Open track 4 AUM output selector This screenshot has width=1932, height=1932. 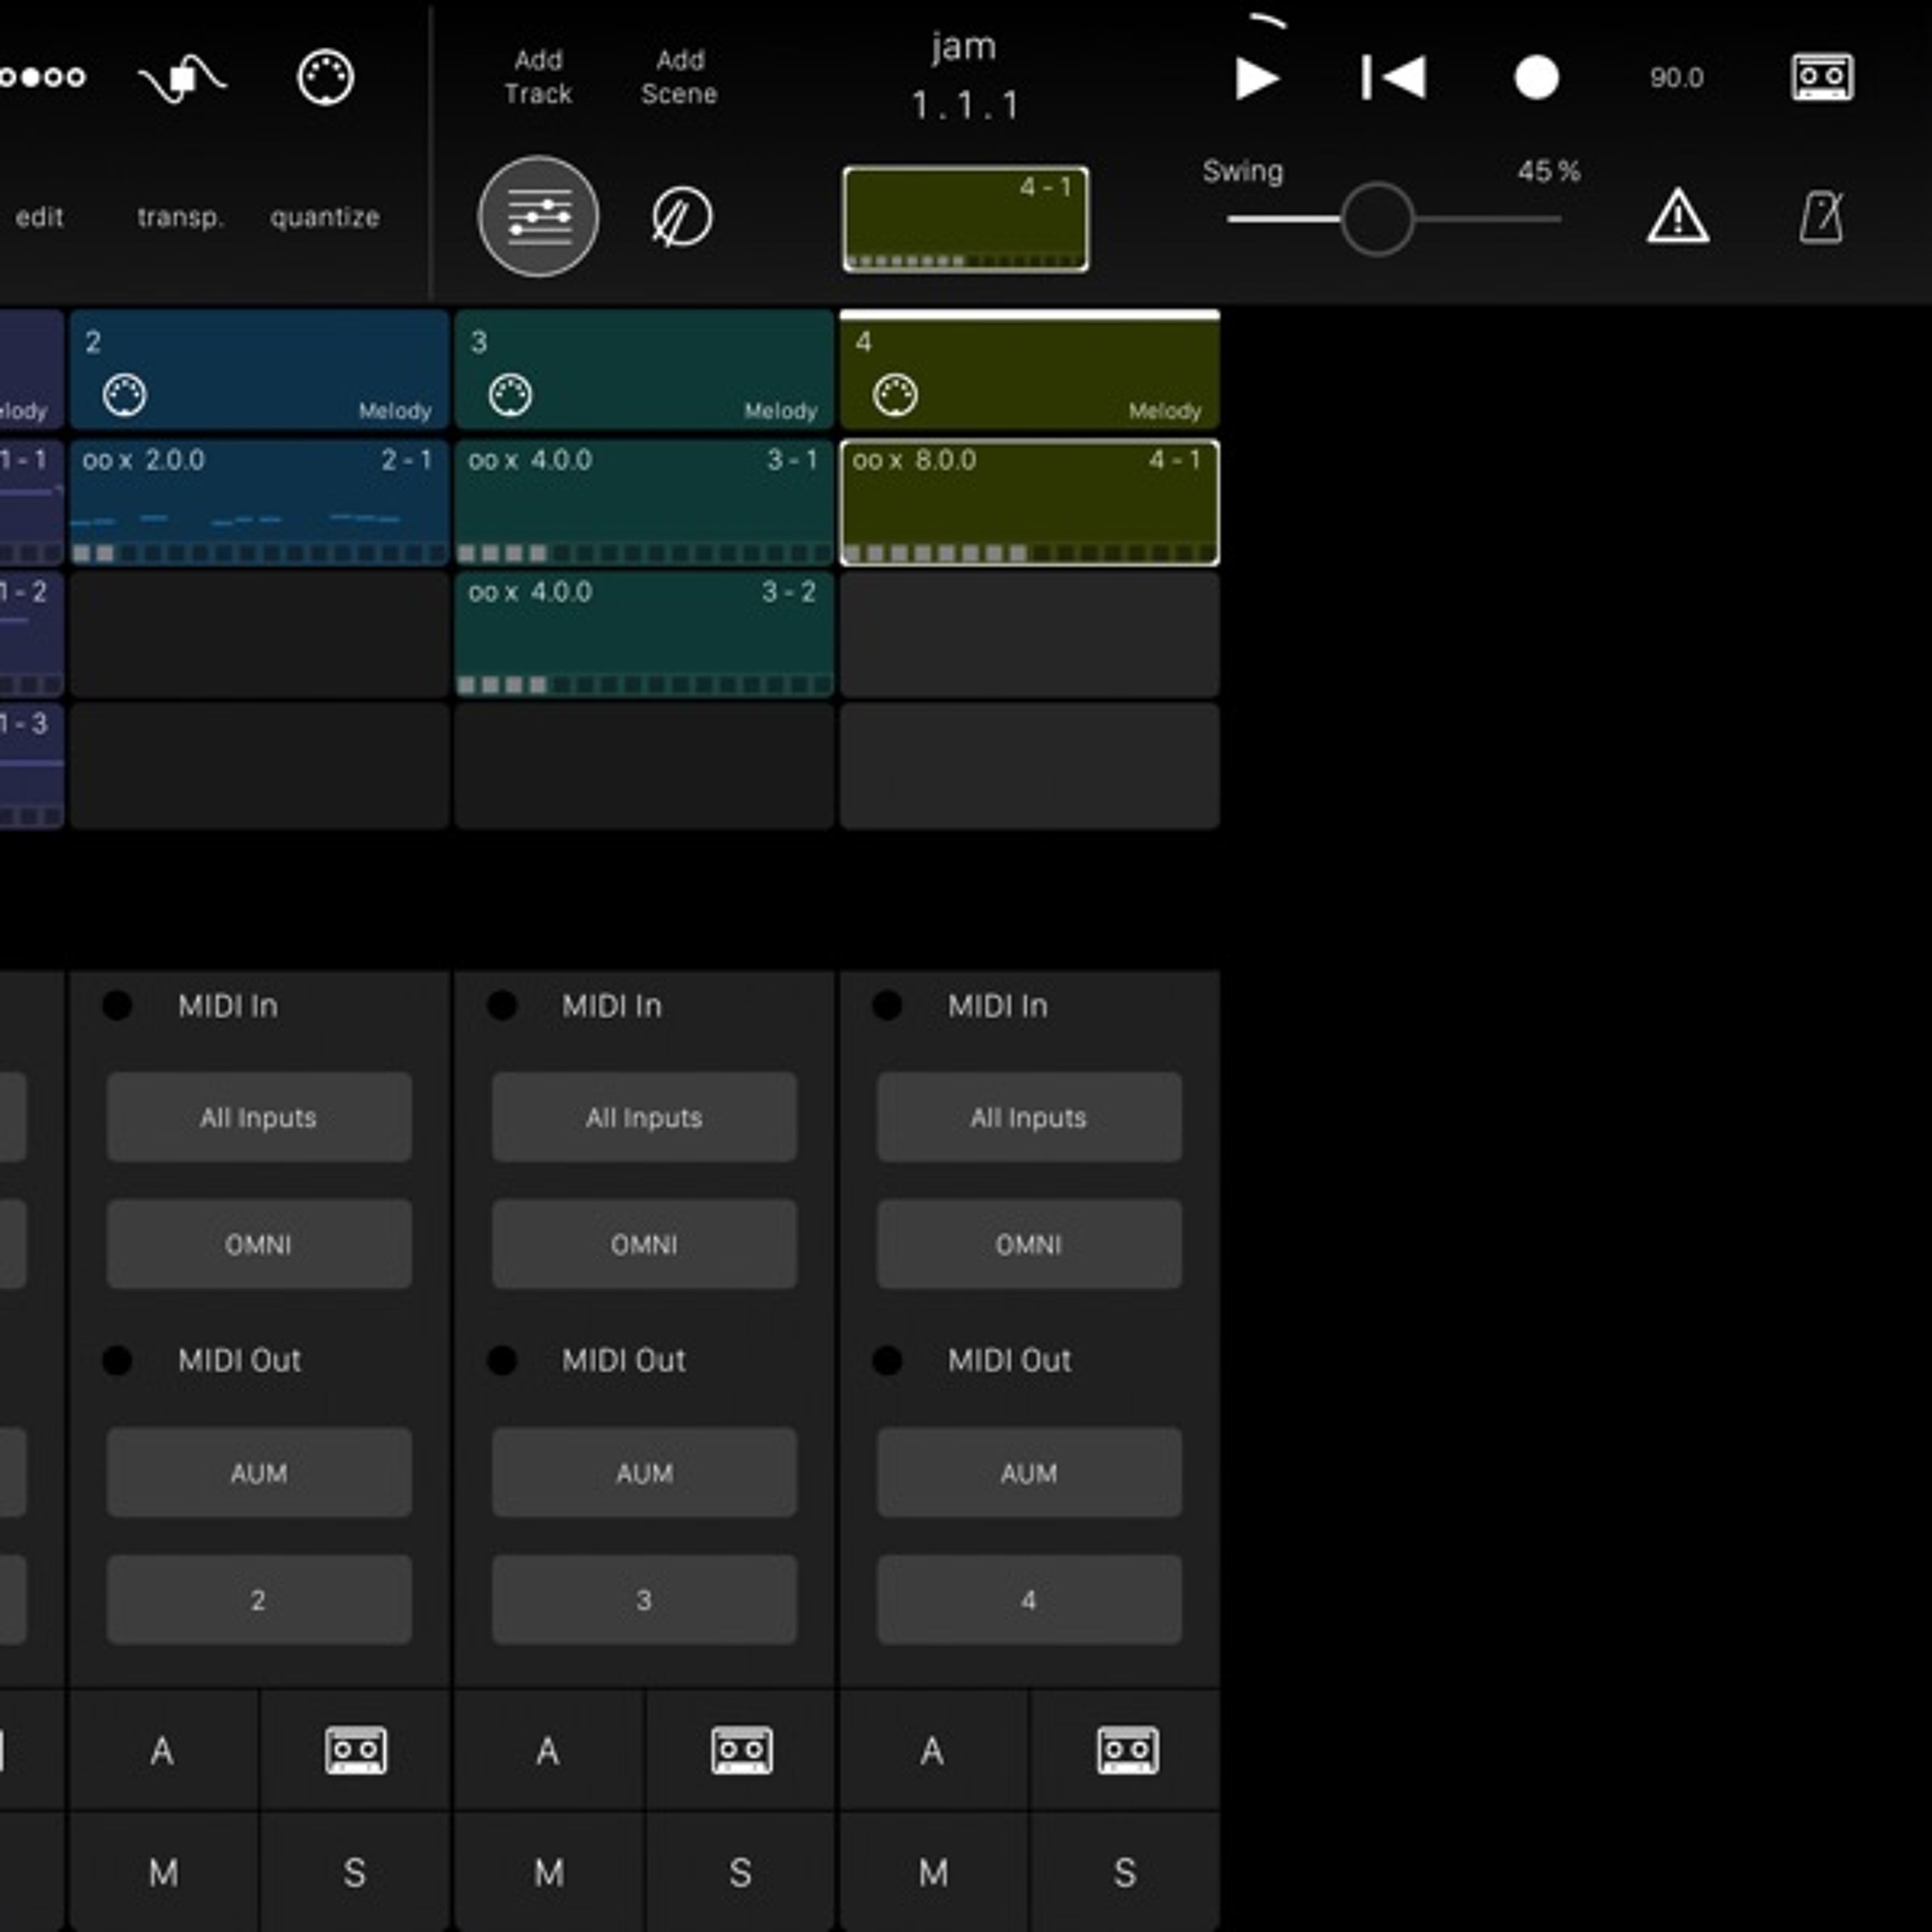point(1029,1472)
